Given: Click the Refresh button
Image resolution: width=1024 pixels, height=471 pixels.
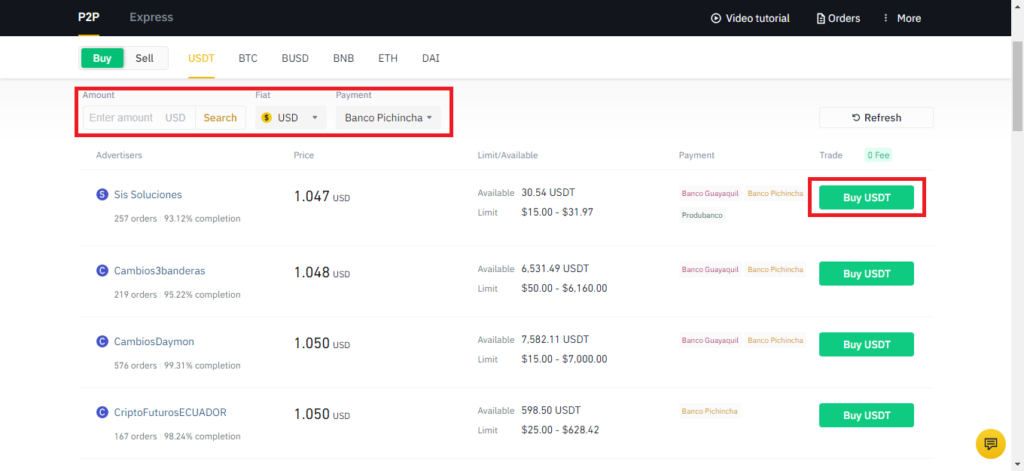Looking at the screenshot, I should [876, 118].
